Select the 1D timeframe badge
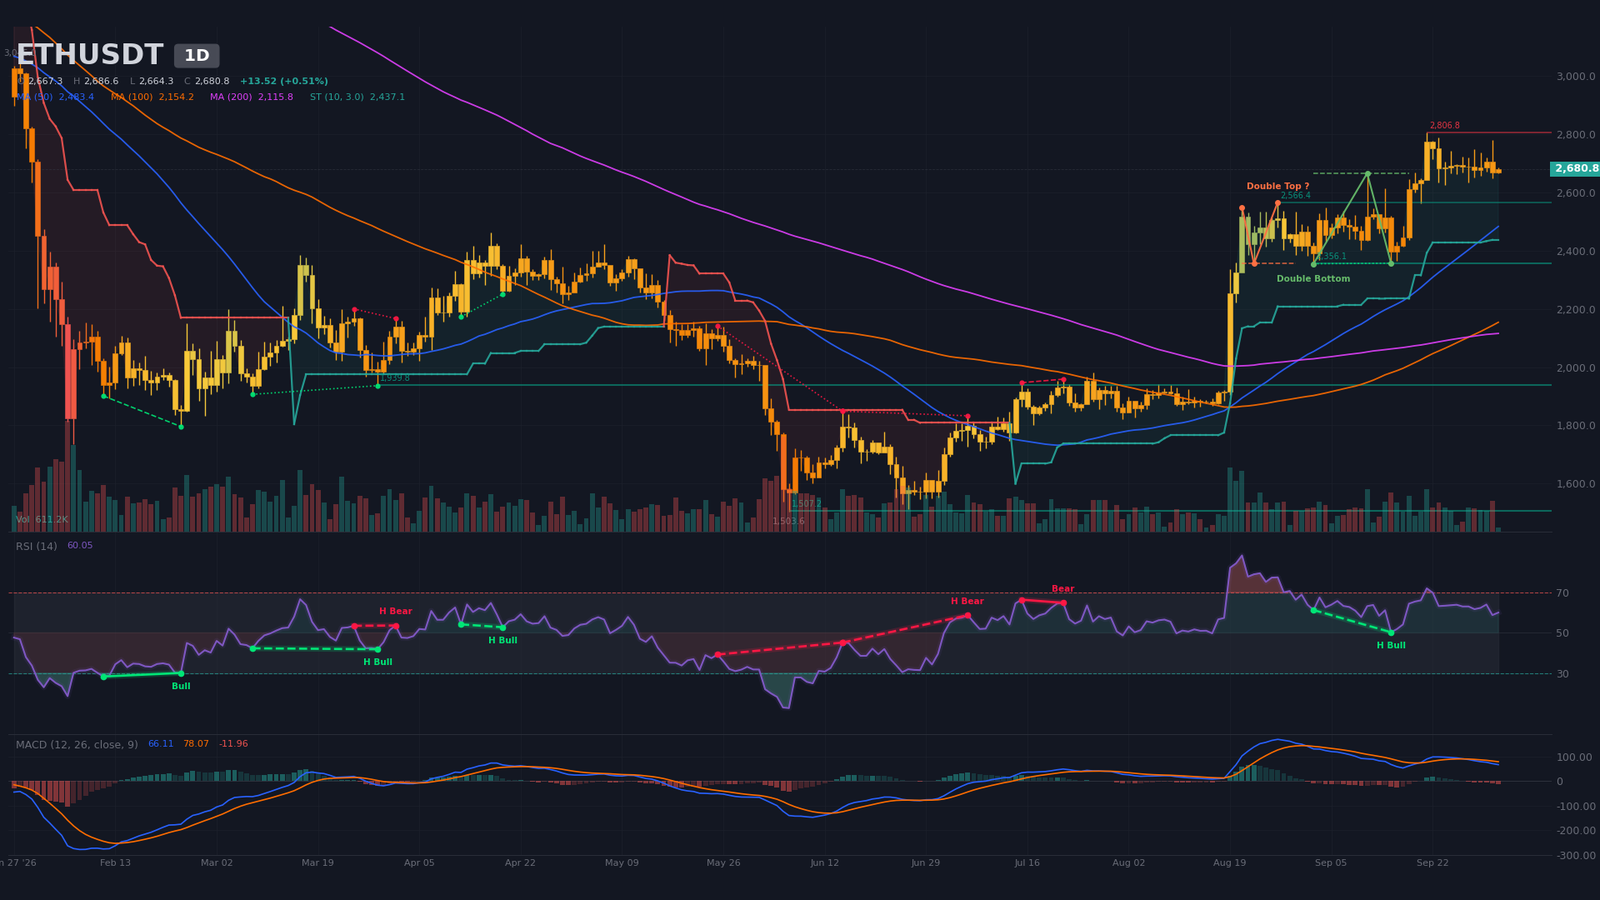 point(197,56)
